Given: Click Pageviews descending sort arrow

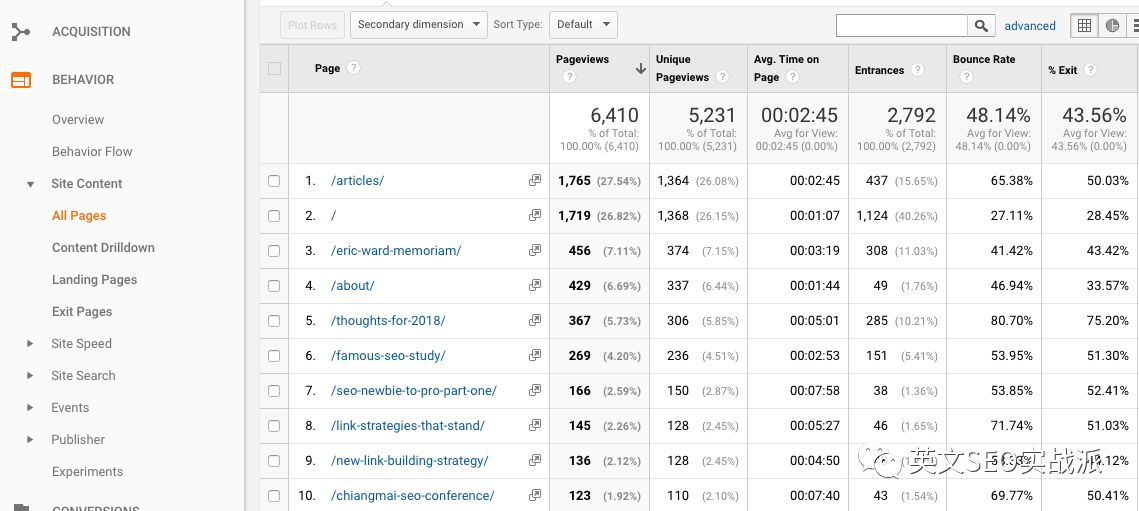Looking at the screenshot, I should point(640,68).
